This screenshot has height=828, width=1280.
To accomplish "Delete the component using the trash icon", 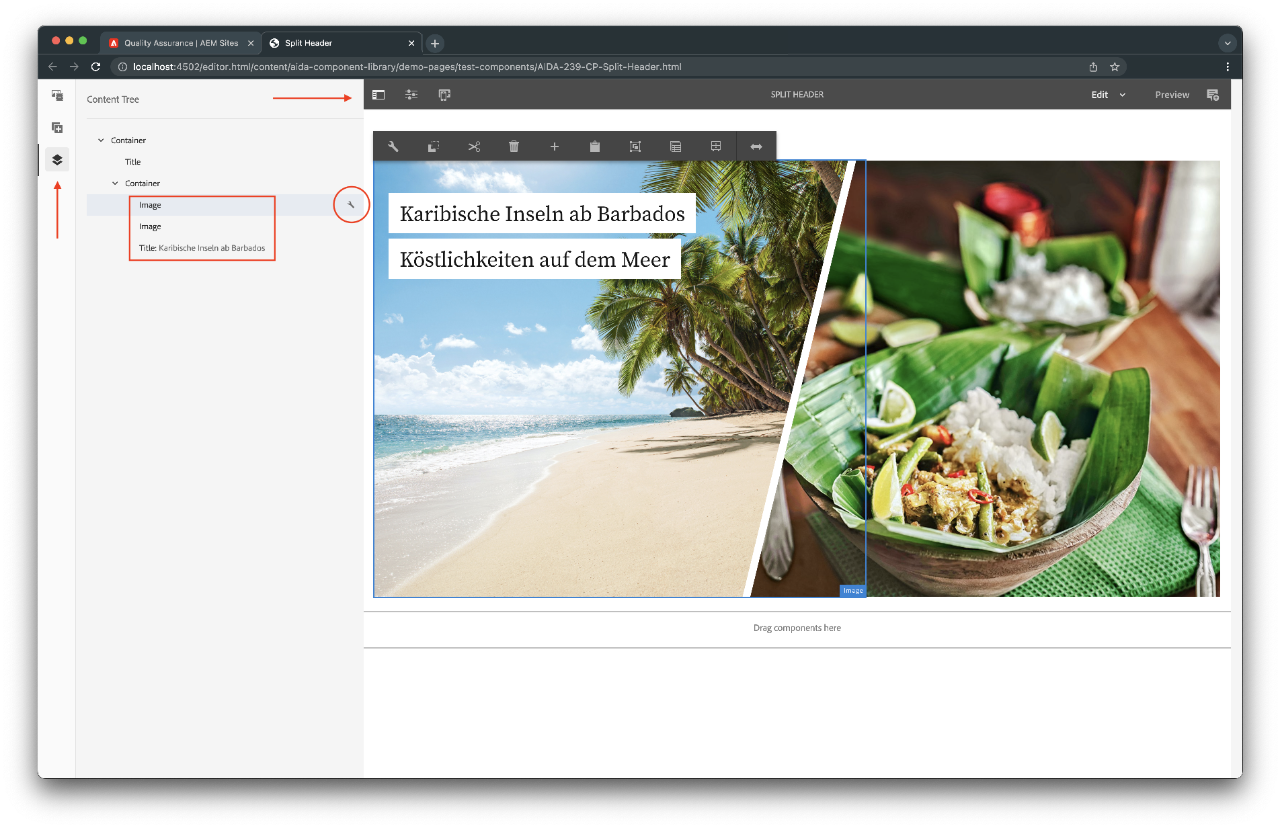I will coord(514,147).
